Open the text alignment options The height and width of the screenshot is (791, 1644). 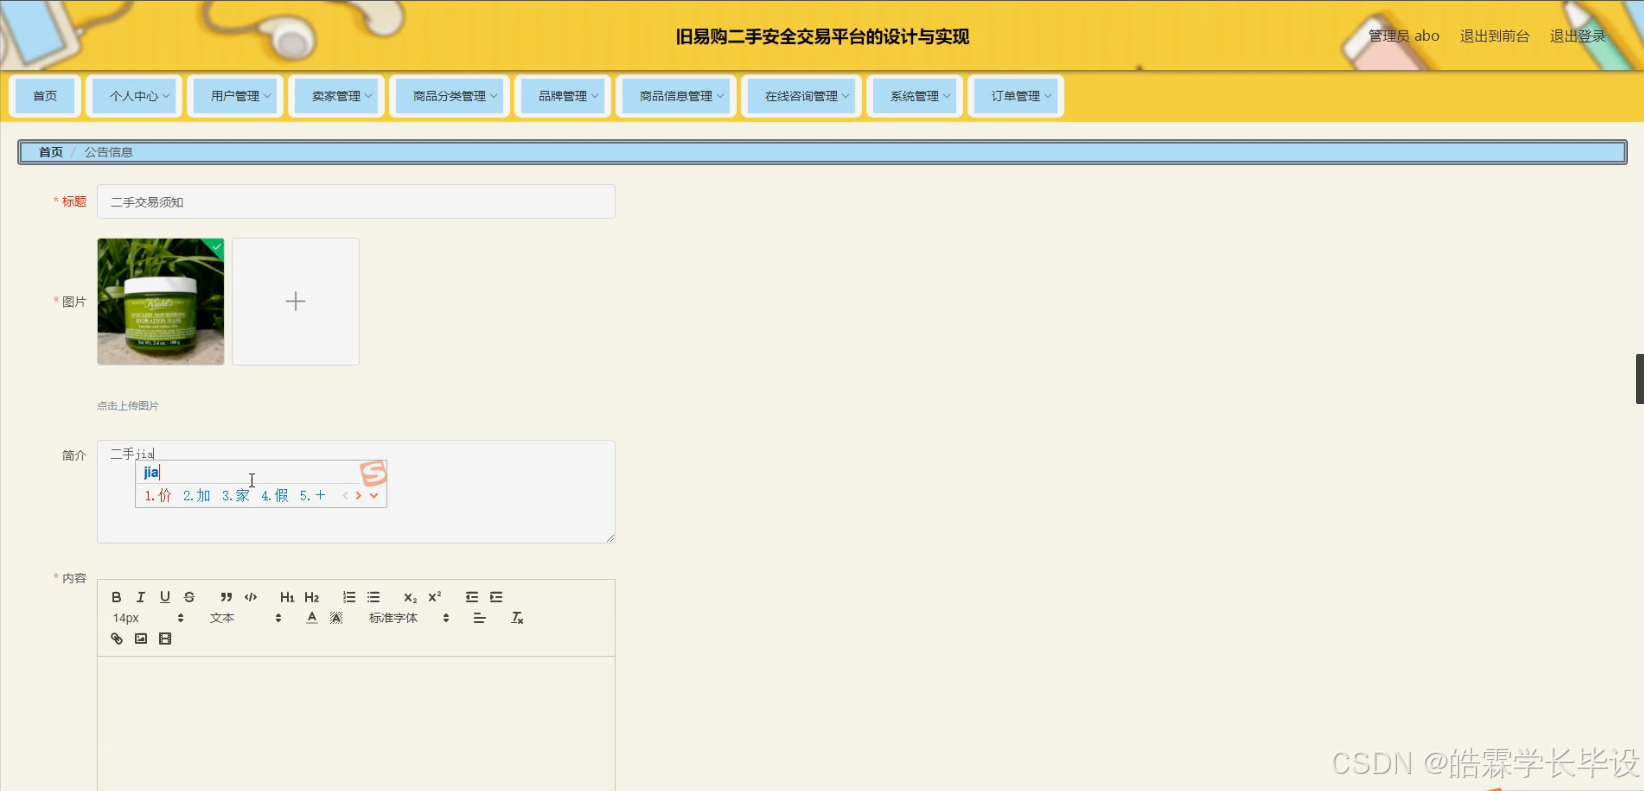pyautogui.click(x=480, y=618)
